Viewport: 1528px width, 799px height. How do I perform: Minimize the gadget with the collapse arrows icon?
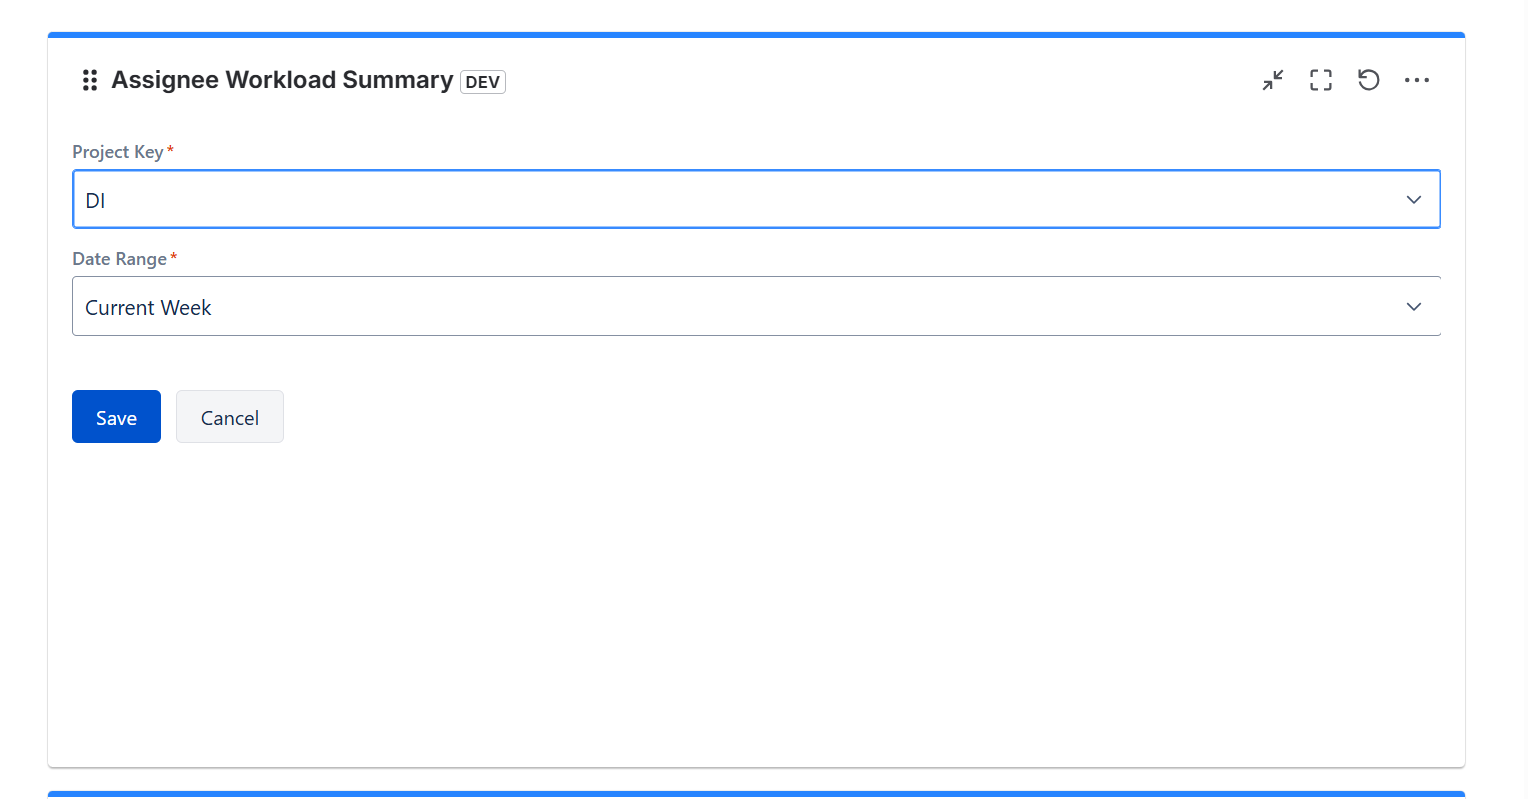(1272, 80)
